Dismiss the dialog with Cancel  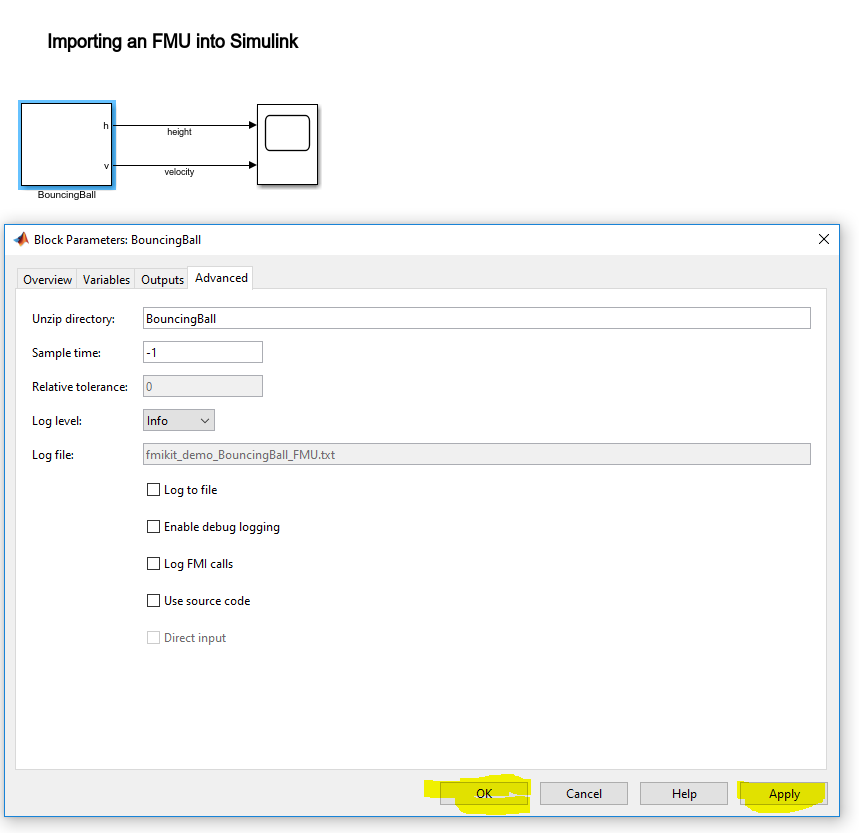pos(583,793)
